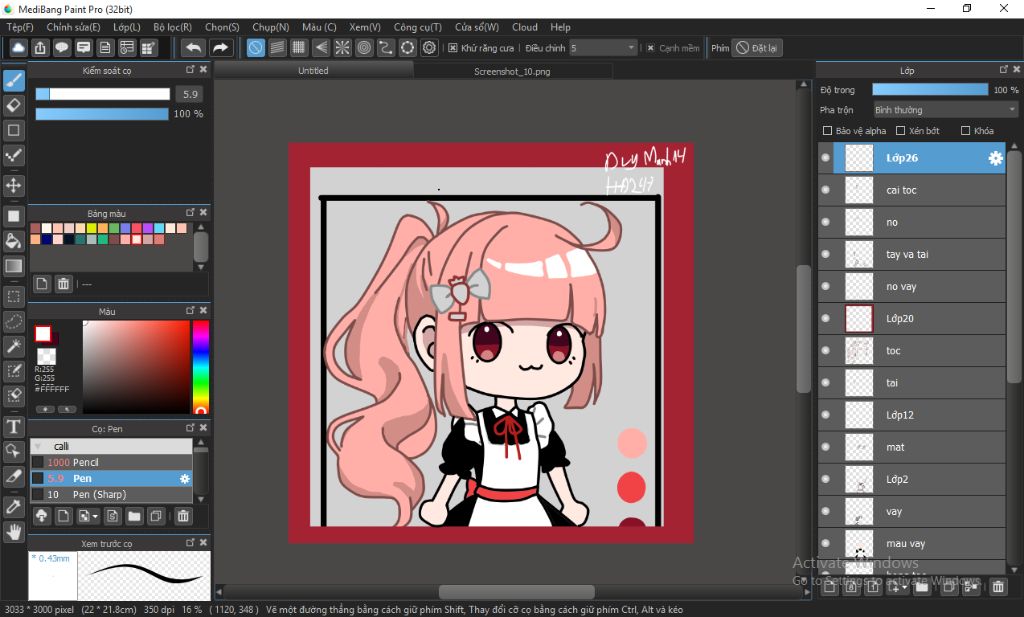Open Pha trộn blend mode dropdown
This screenshot has width=1024, height=617.
(946, 110)
